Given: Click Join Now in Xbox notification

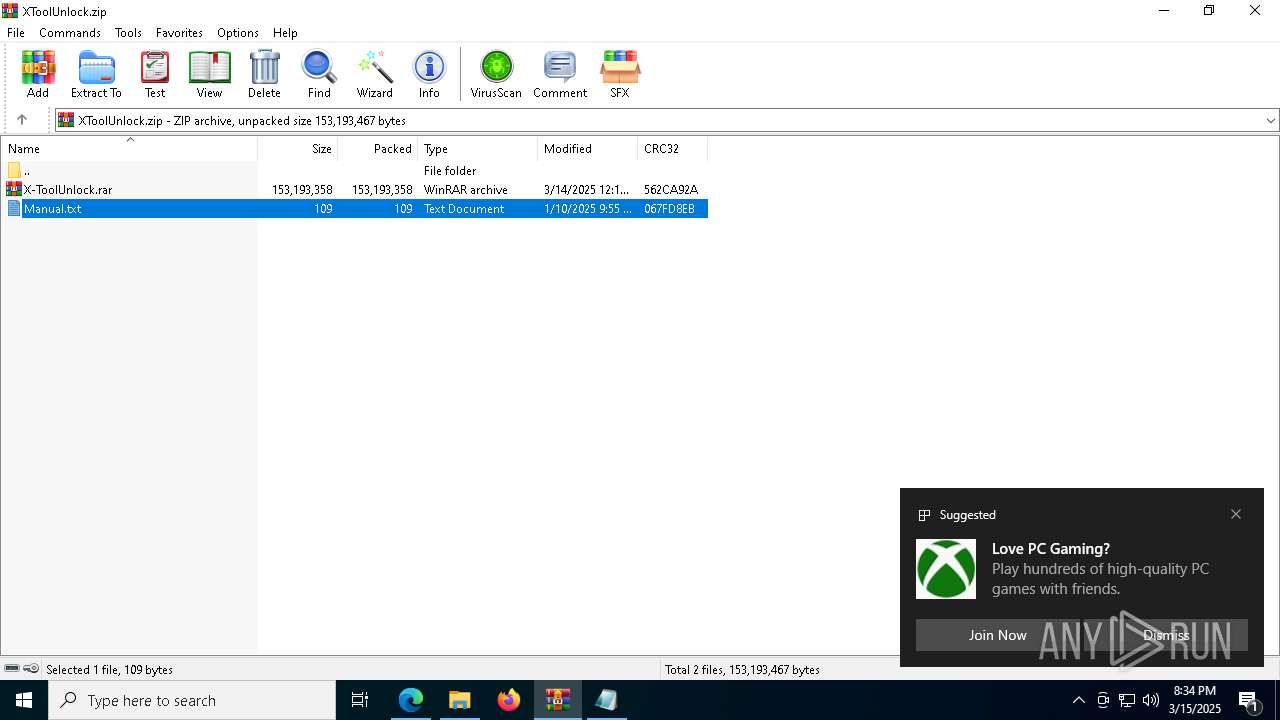Looking at the screenshot, I should [997, 635].
